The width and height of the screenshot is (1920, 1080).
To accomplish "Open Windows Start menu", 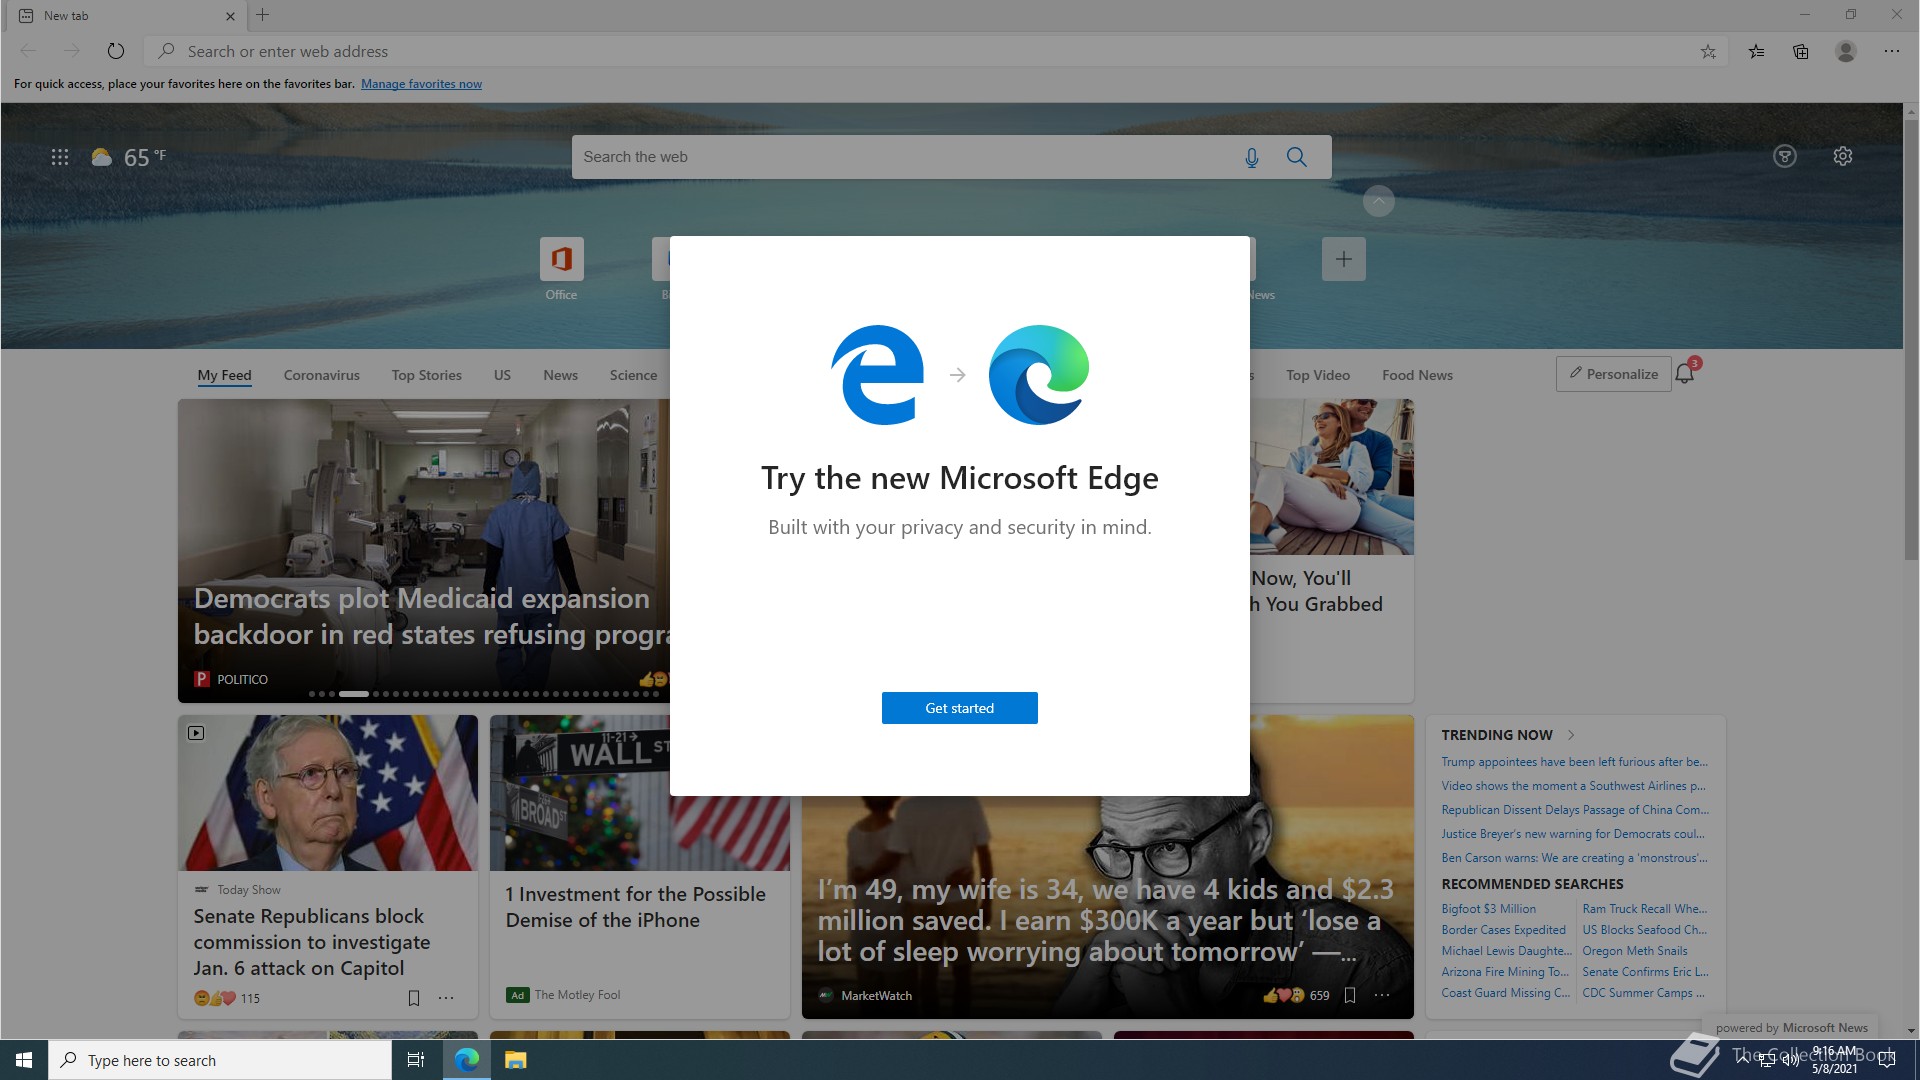I will coord(24,1060).
